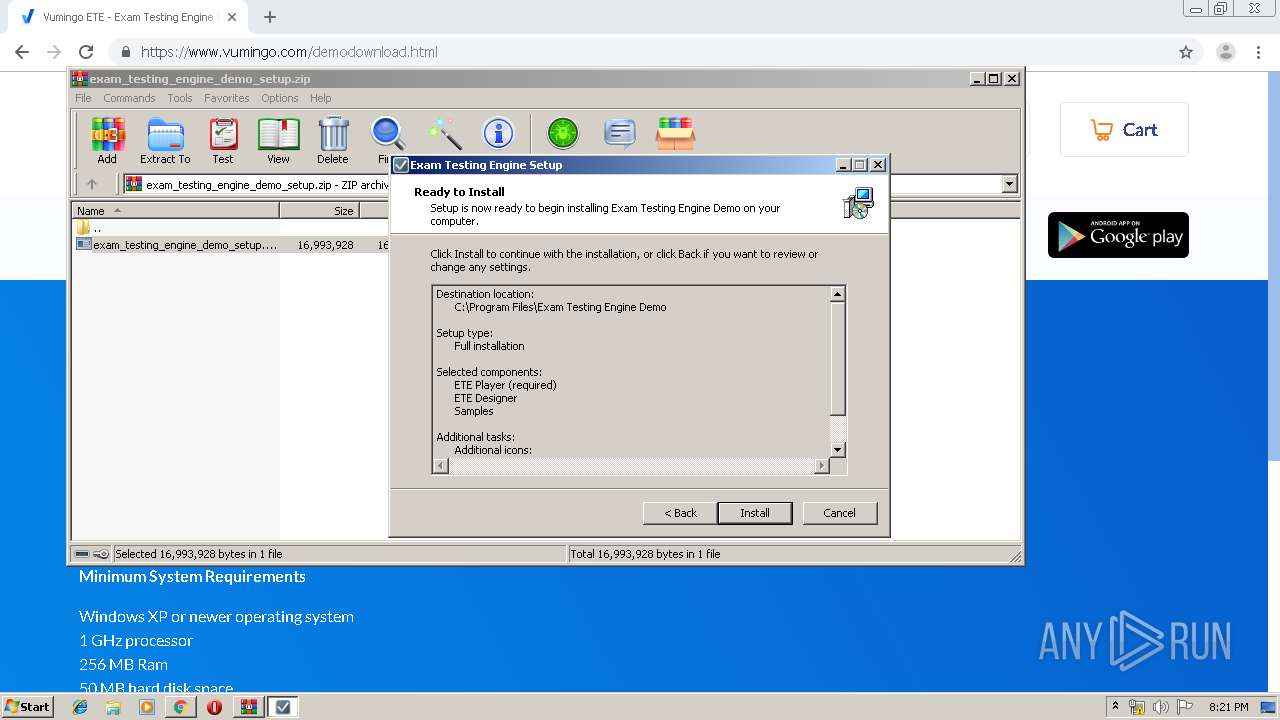The height and width of the screenshot is (720, 1280).
Task: Open WinRAR Favorites menu
Action: point(227,98)
